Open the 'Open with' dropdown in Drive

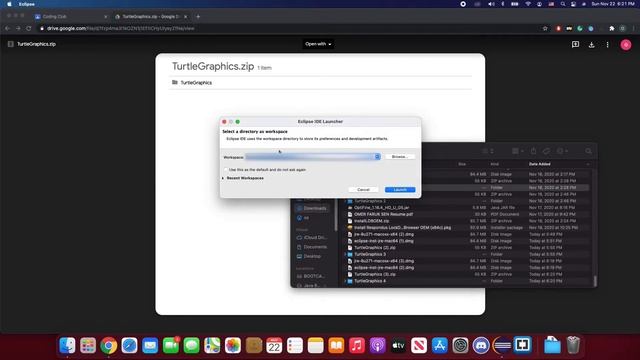click(x=318, y=44)
